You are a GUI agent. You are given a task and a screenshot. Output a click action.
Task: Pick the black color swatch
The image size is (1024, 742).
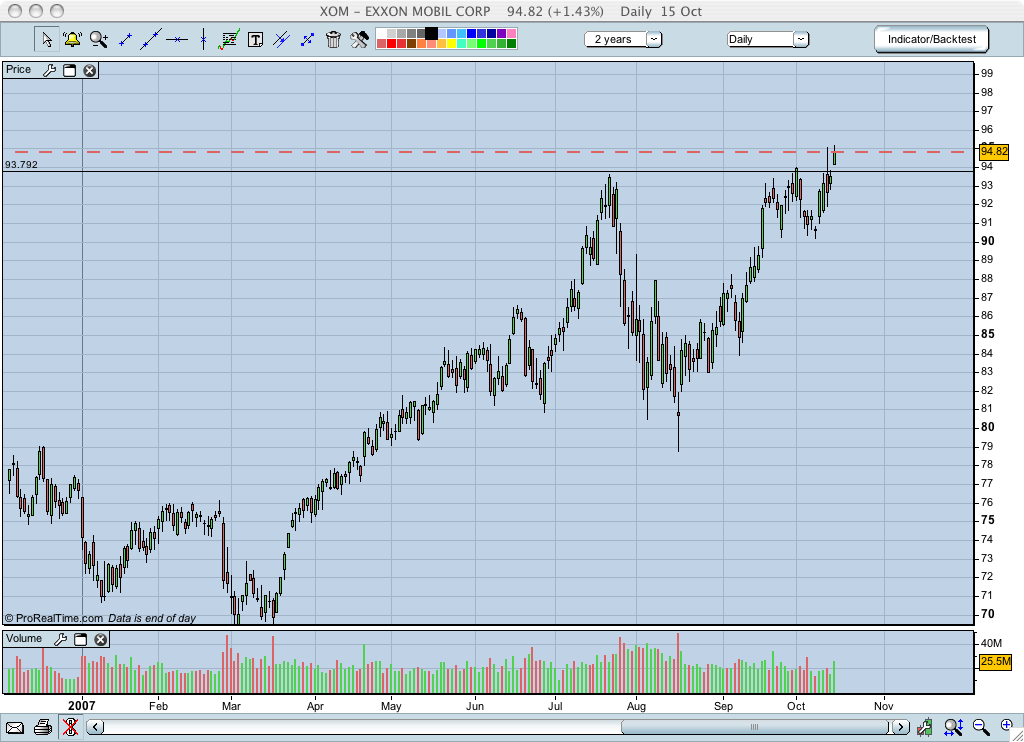click(432, 33)
